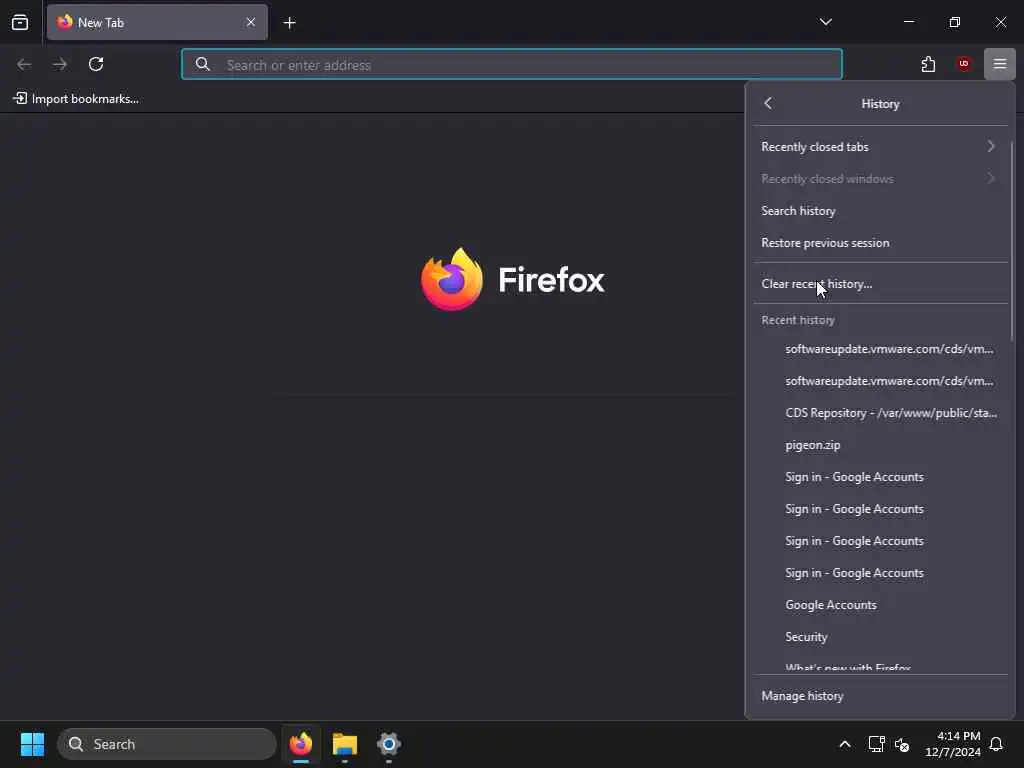1024x768 pixels.
Task: Open Clear recent history dialog
Action: [x=879, y=283]
